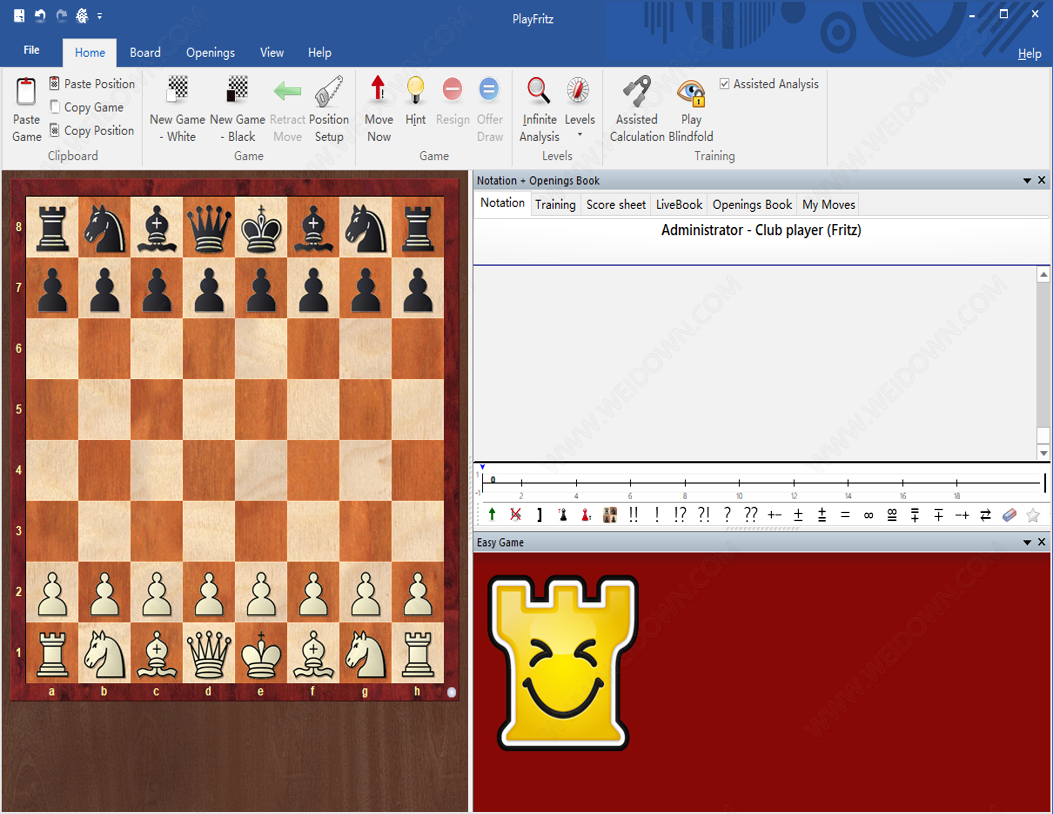The height and width of the screenshot is (814, 1053).
Task: Insert the !? interesting move annotation
Action: [680, 514]
